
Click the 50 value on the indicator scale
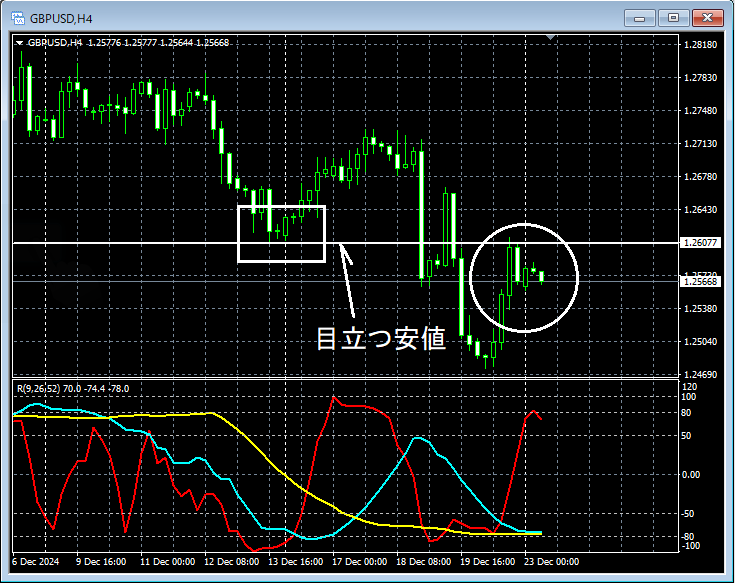point(686,436)
